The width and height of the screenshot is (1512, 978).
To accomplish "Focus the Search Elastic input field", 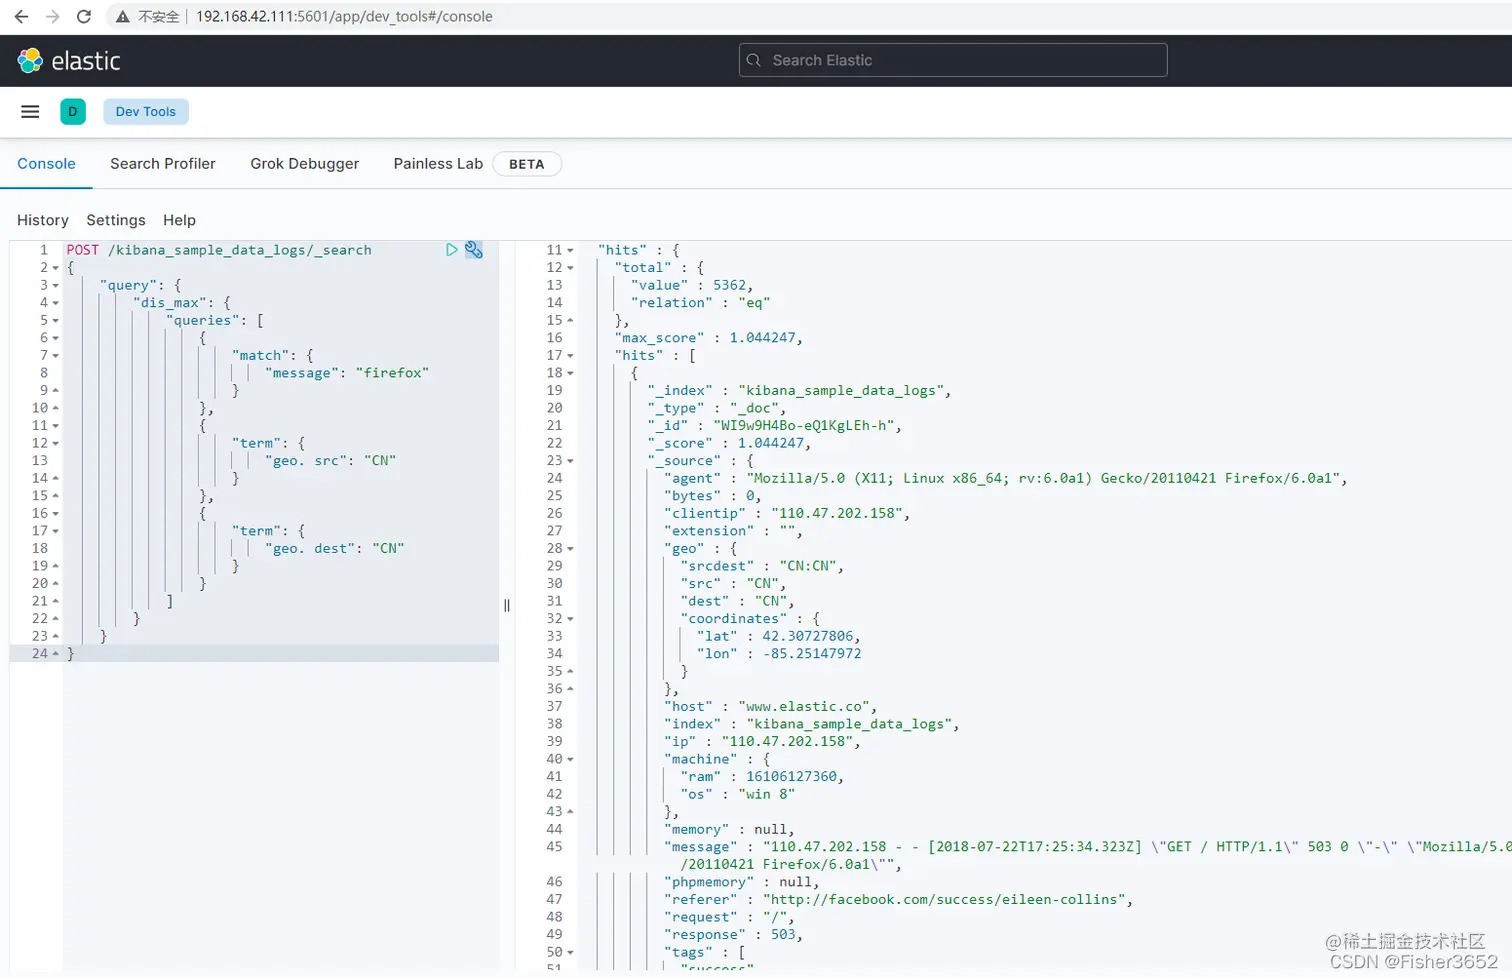I will click(x=953, y=60).
